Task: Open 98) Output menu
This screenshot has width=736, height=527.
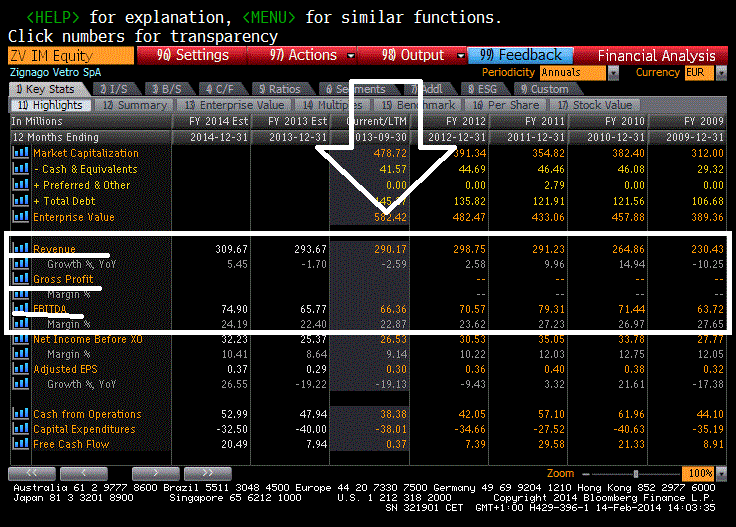Action: coord(413,55)
